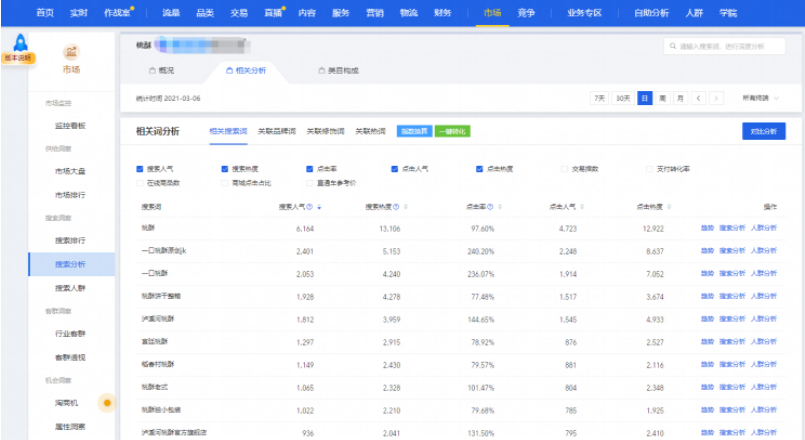The width and height of the screenshot is (805, 440).
Task: Select the 关联品牌词 sub-tab
Action: tap(277, 131)
